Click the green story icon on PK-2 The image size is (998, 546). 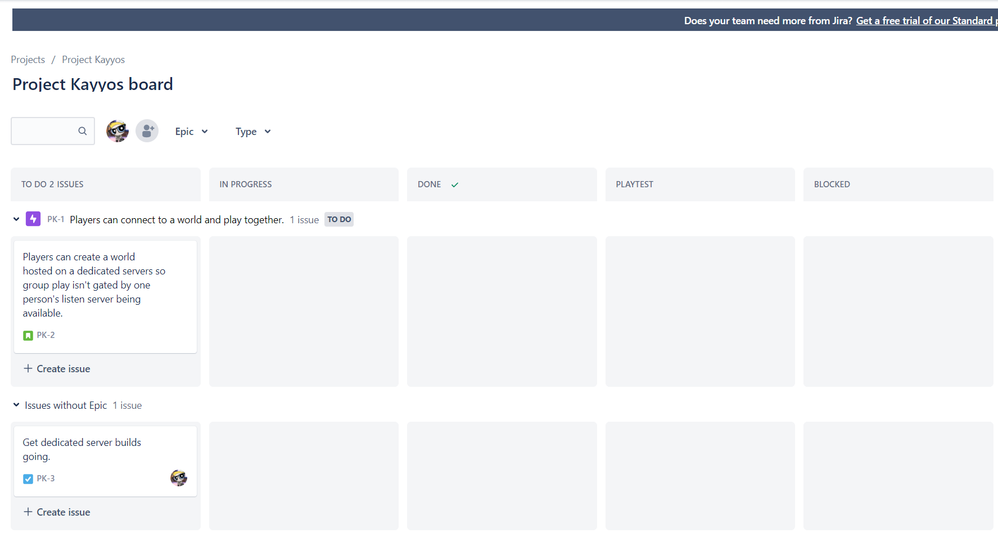pos(28,335)
